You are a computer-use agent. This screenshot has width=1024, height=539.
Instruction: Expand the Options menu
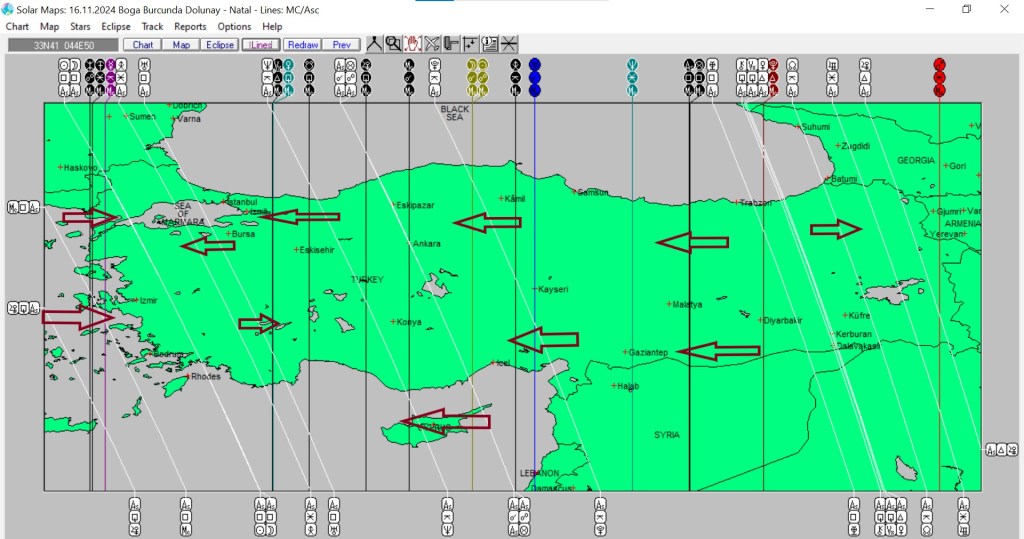pyautogui.click(x=234, y=26)
